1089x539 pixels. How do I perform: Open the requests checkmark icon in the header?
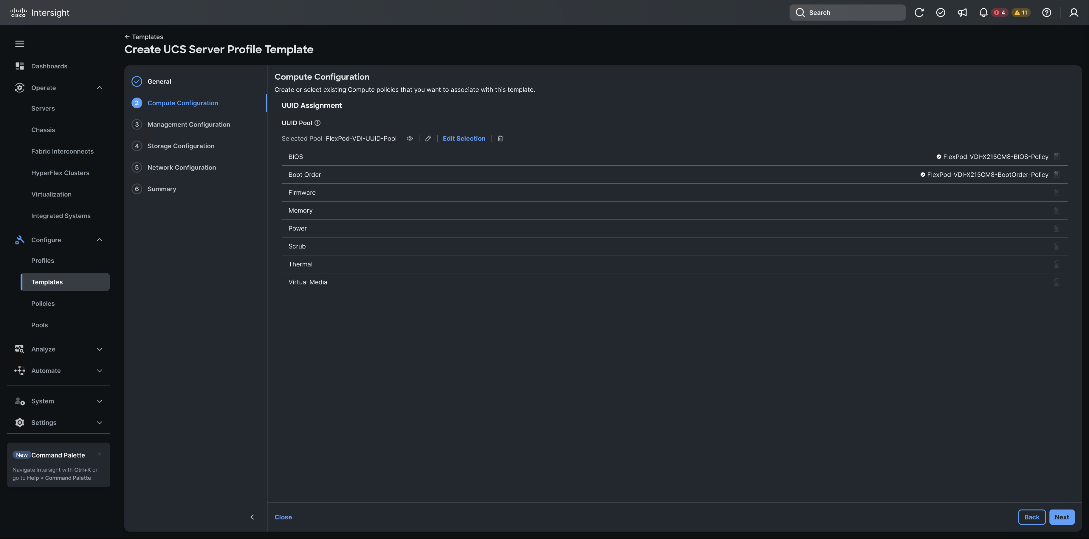[940, 13]
